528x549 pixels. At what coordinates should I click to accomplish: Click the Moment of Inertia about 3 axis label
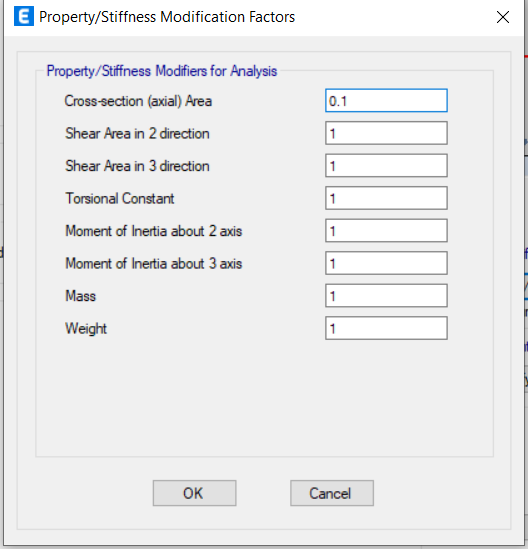click(x=154, y=264)
